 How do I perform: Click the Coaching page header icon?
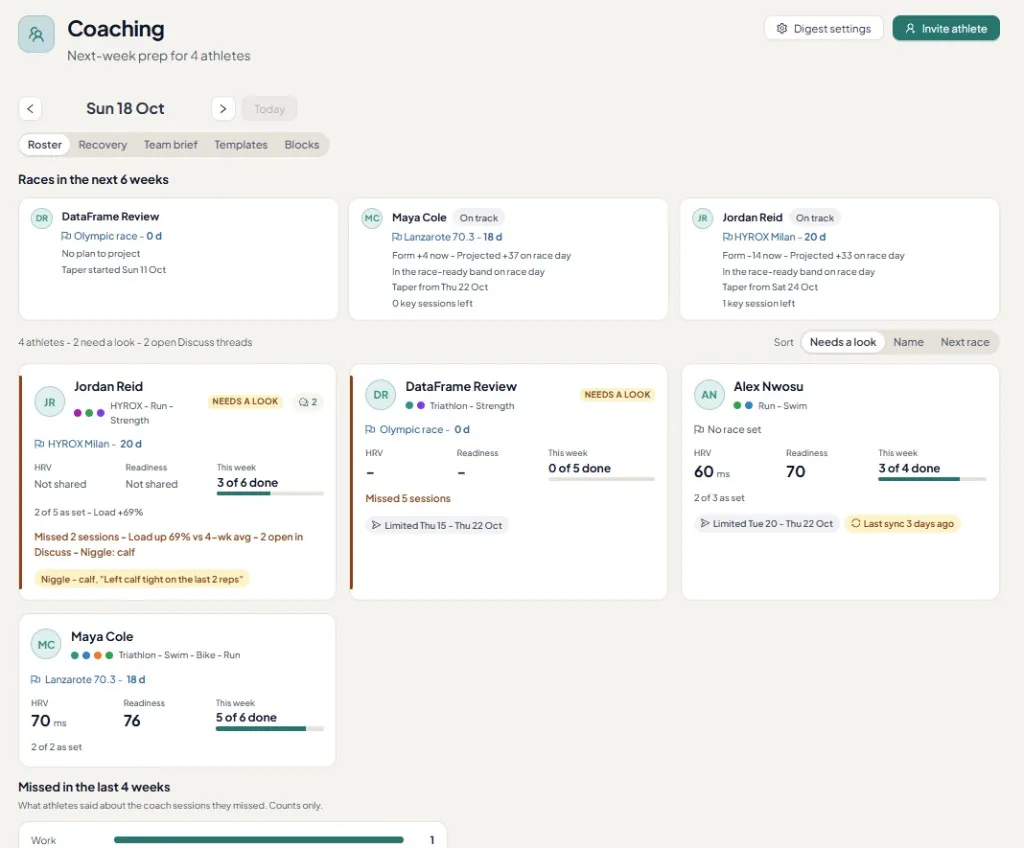36,34
